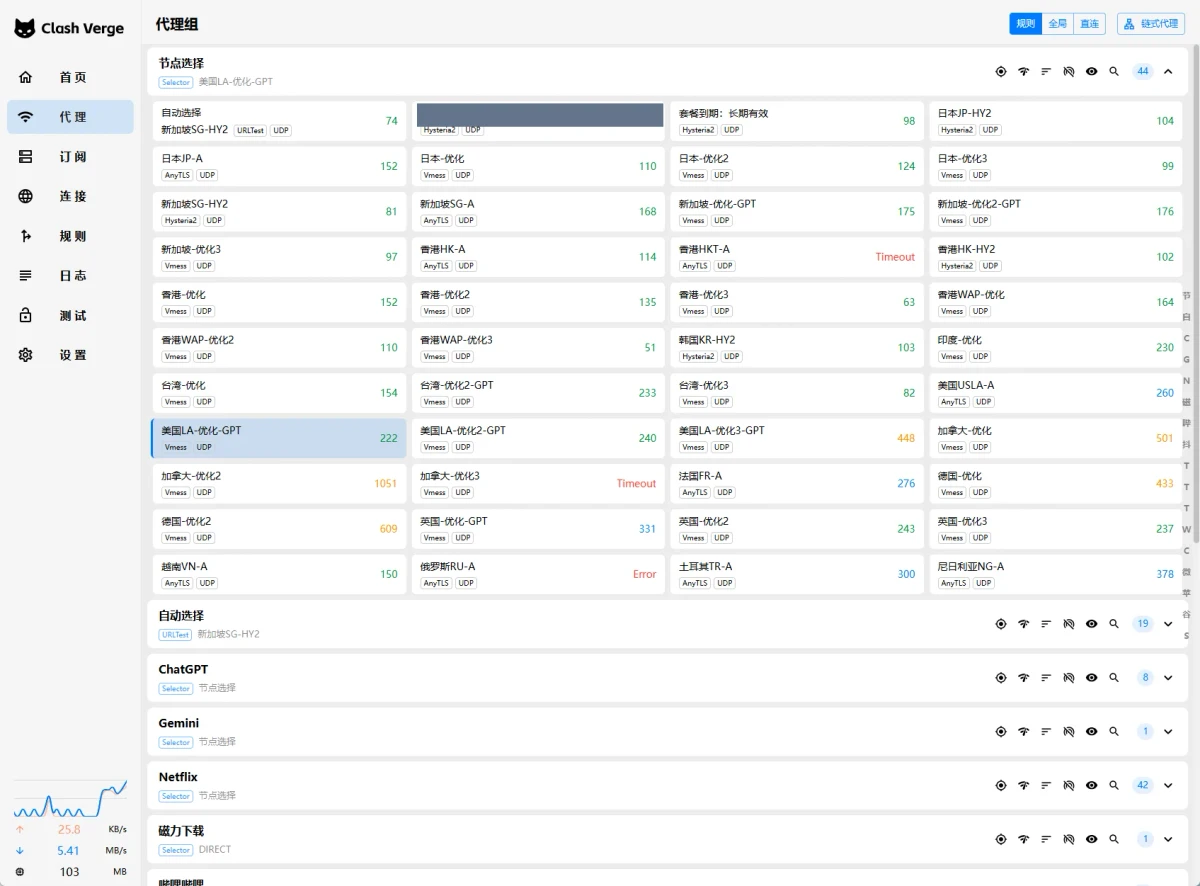Toggle the eye icon in Gemini header
The width and height of the screenshot is (1200, 886).
pyautogui.click(x=1091, y=732)
